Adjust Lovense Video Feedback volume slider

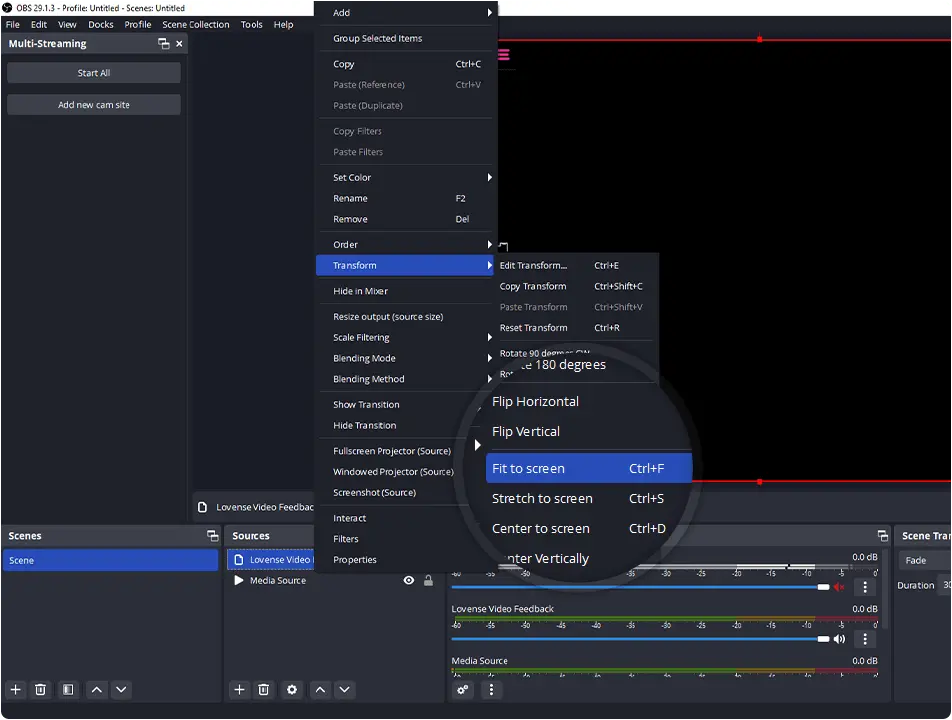click(x=640, y=639)
